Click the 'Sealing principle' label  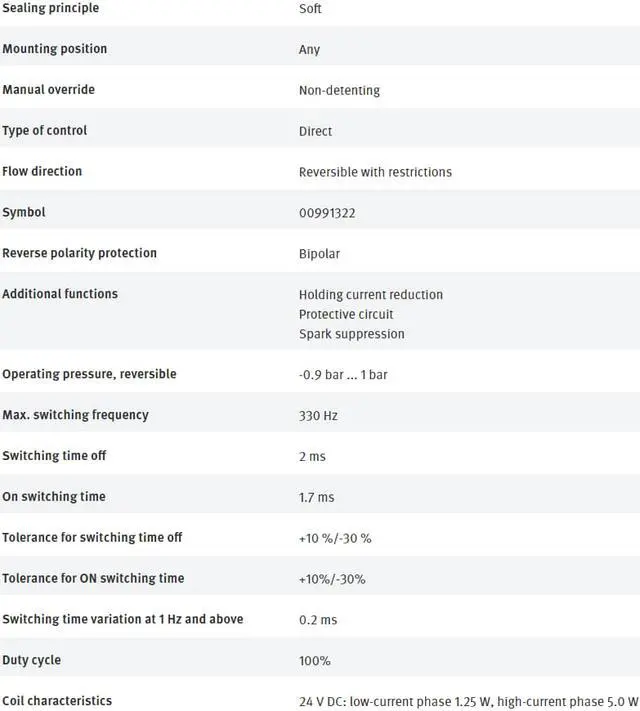click(x=50, y=8)
